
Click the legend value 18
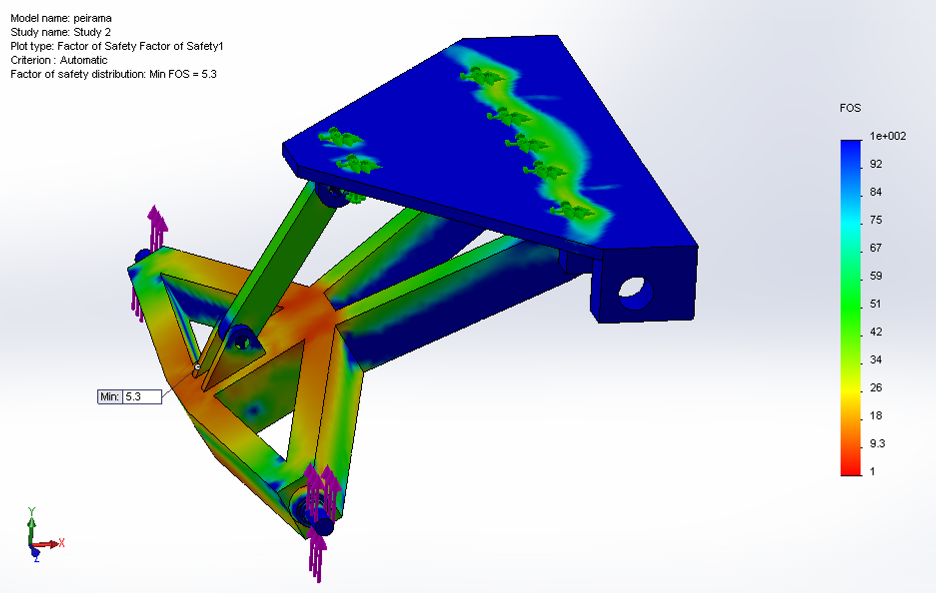point(876,416)
